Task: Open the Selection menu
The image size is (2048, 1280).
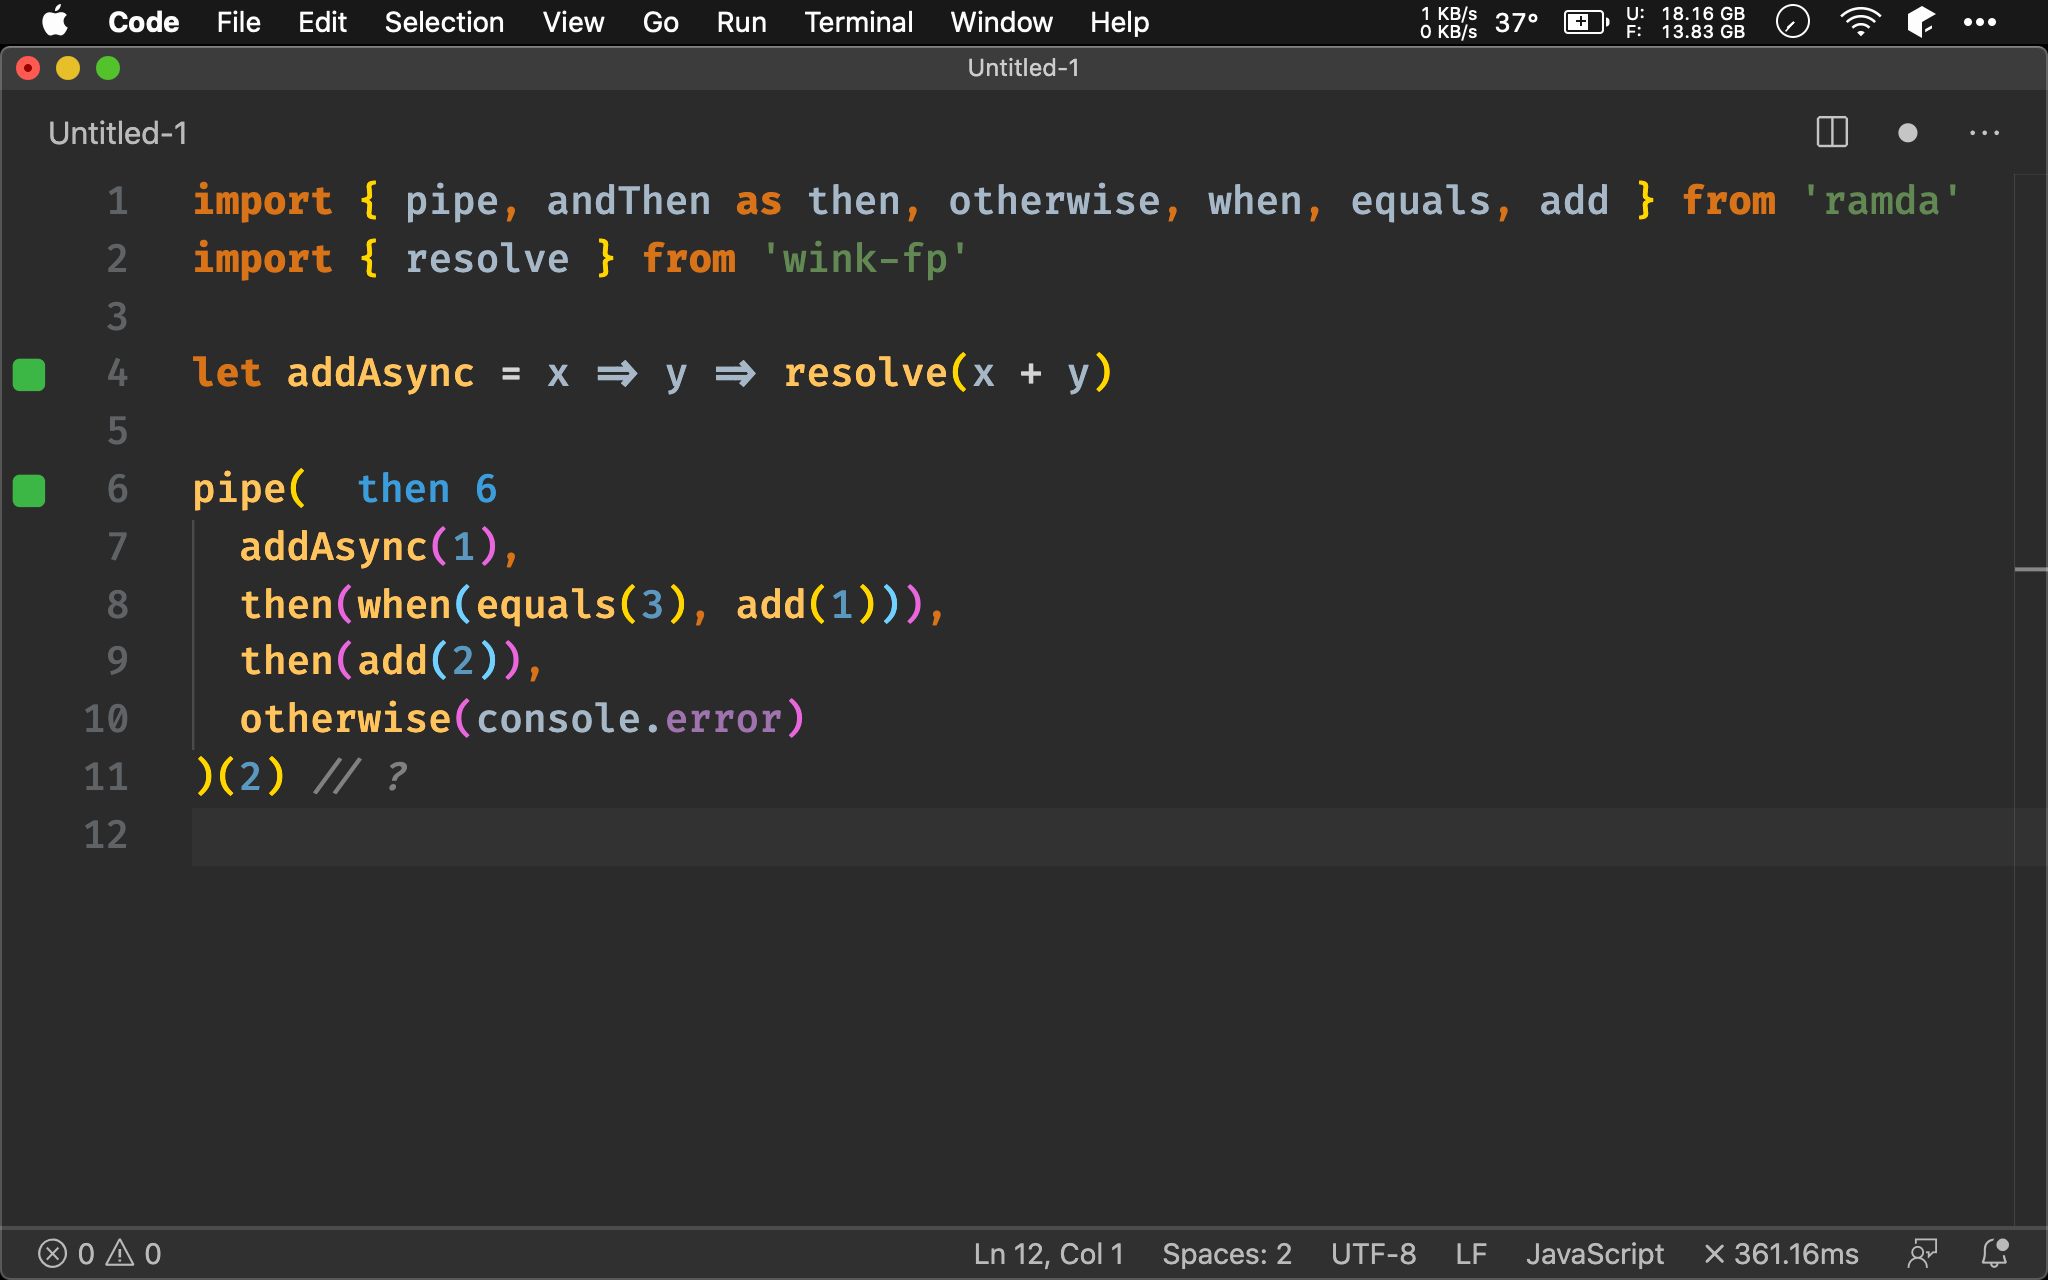Action: pos(444,22)
